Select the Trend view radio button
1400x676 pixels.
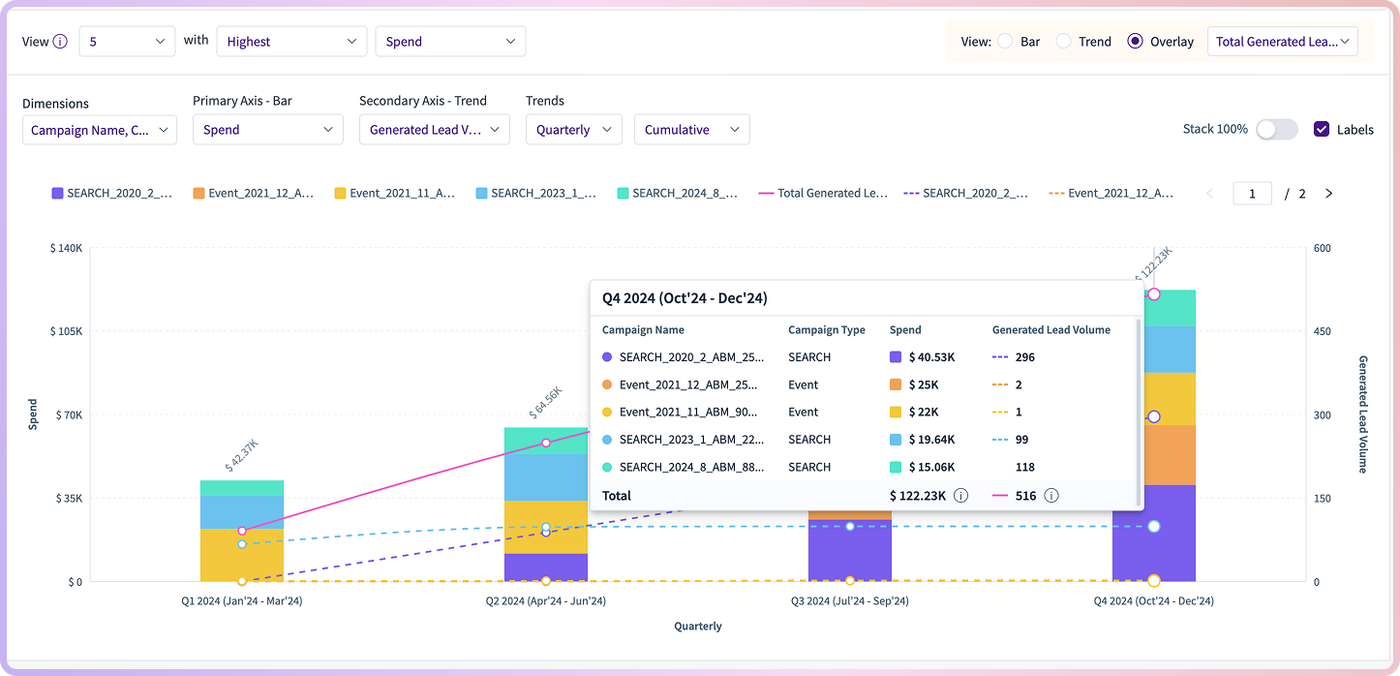(x=1064, y=41)
